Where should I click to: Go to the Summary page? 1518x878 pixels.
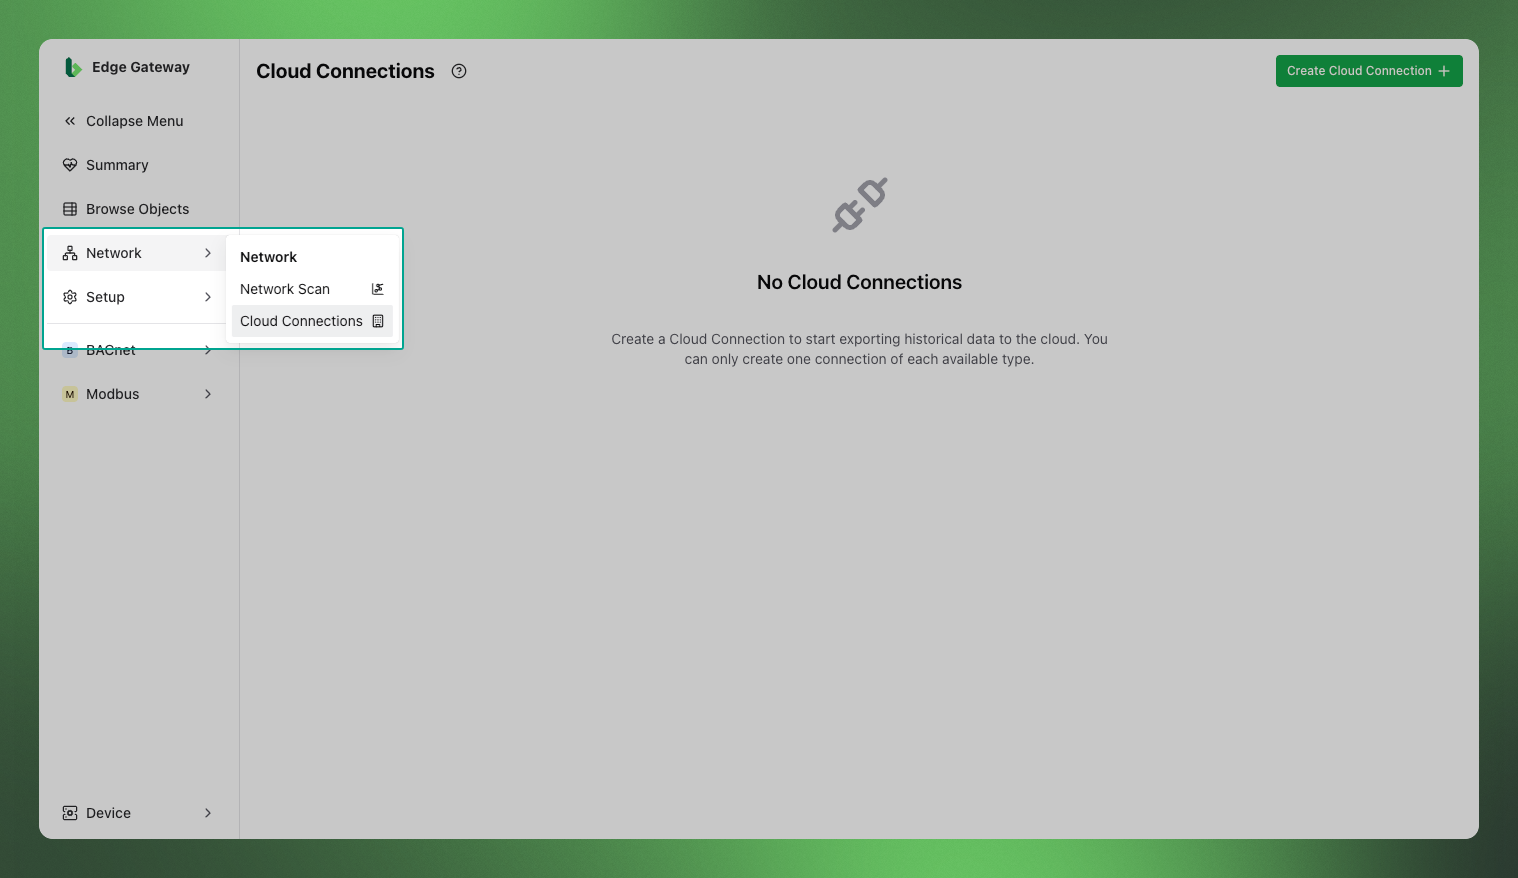point(137,165)
